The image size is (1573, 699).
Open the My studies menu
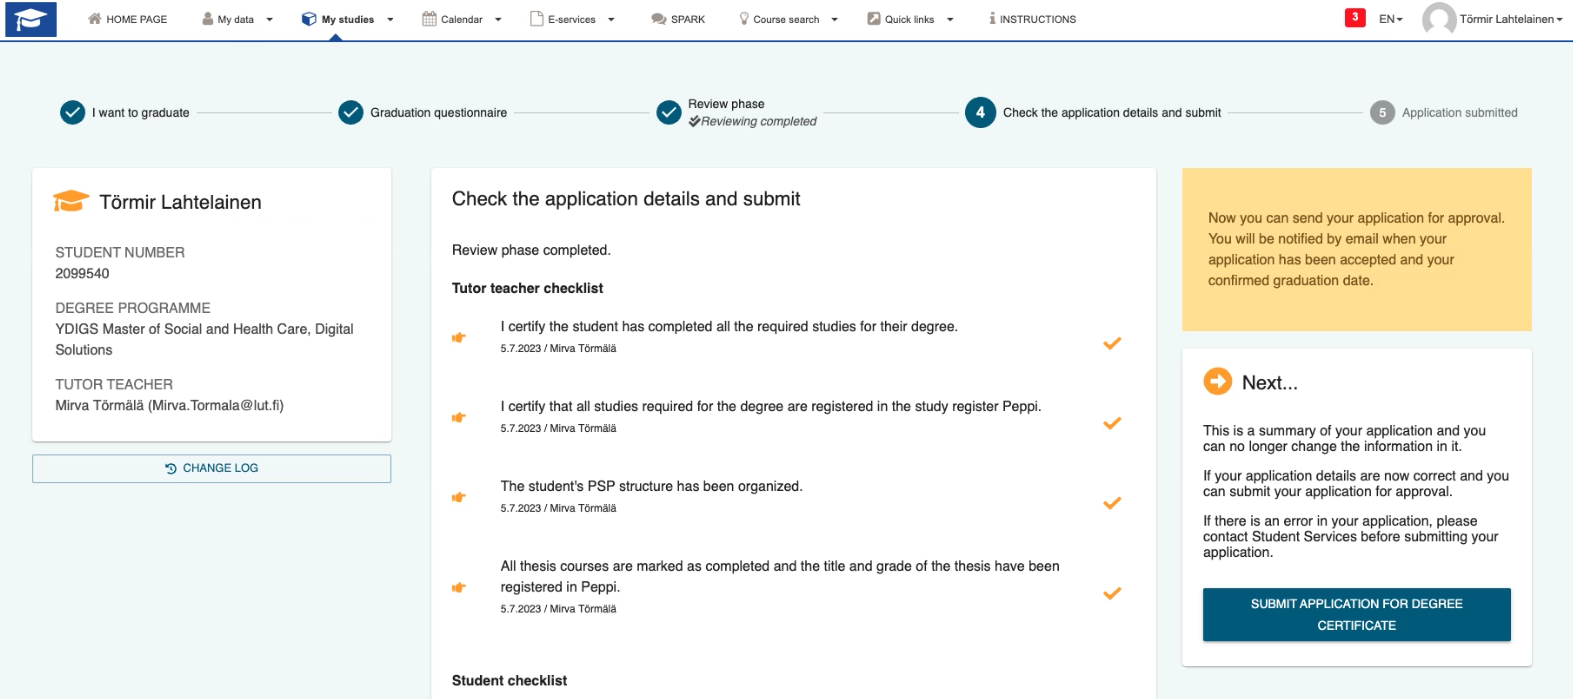[338, 18]
